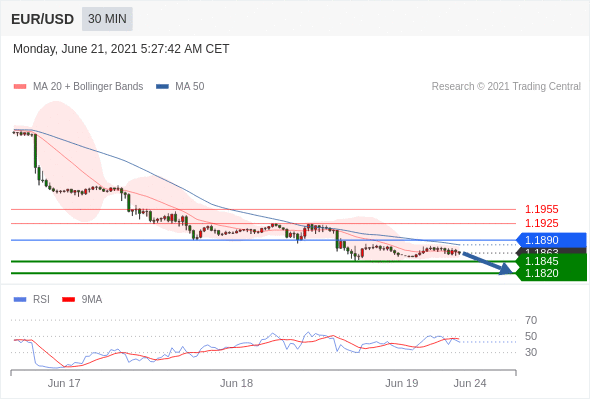Click the green 1.1820 target price tag
The image size is (590, 400).
pos(551,274)
